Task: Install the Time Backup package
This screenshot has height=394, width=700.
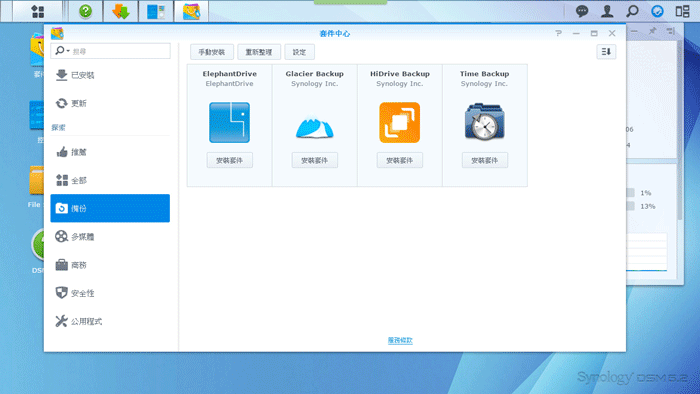Action: tap(484, 160)
